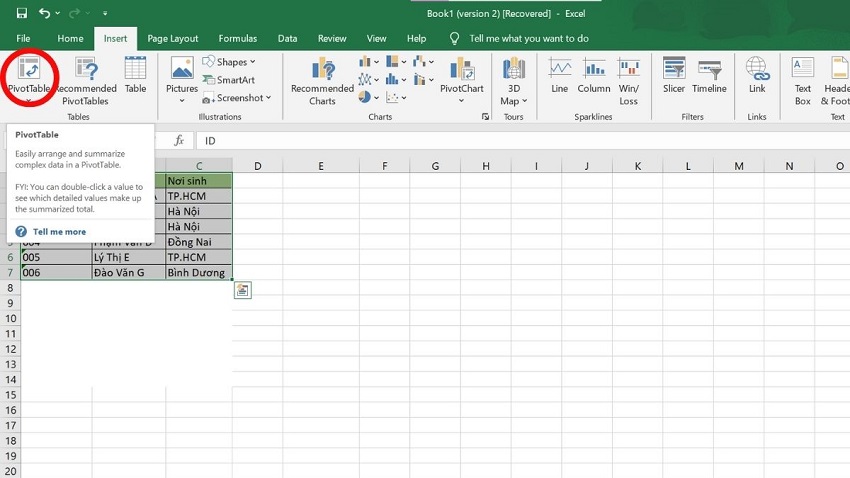The width and height of the screenshot is (850, 478).
Task: Insert a Column sparkline
Action: pos(593,75)
